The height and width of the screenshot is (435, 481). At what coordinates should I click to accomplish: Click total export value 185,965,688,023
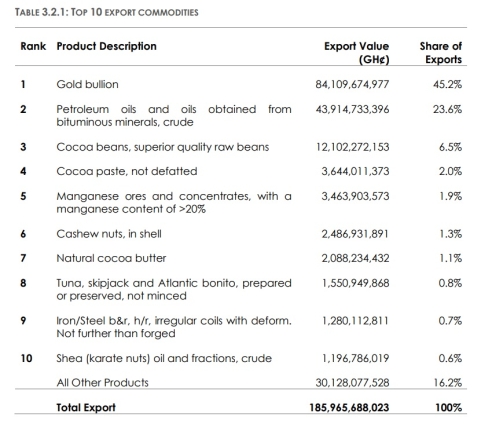pyautogui.click(x=349, y=408)
